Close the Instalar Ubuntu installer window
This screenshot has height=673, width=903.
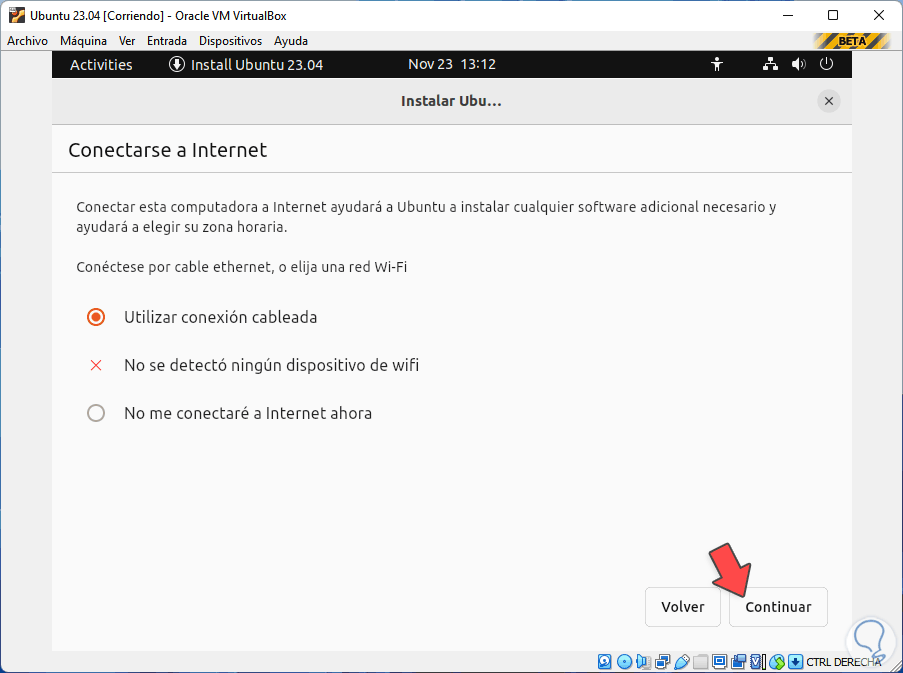(829, 101)
